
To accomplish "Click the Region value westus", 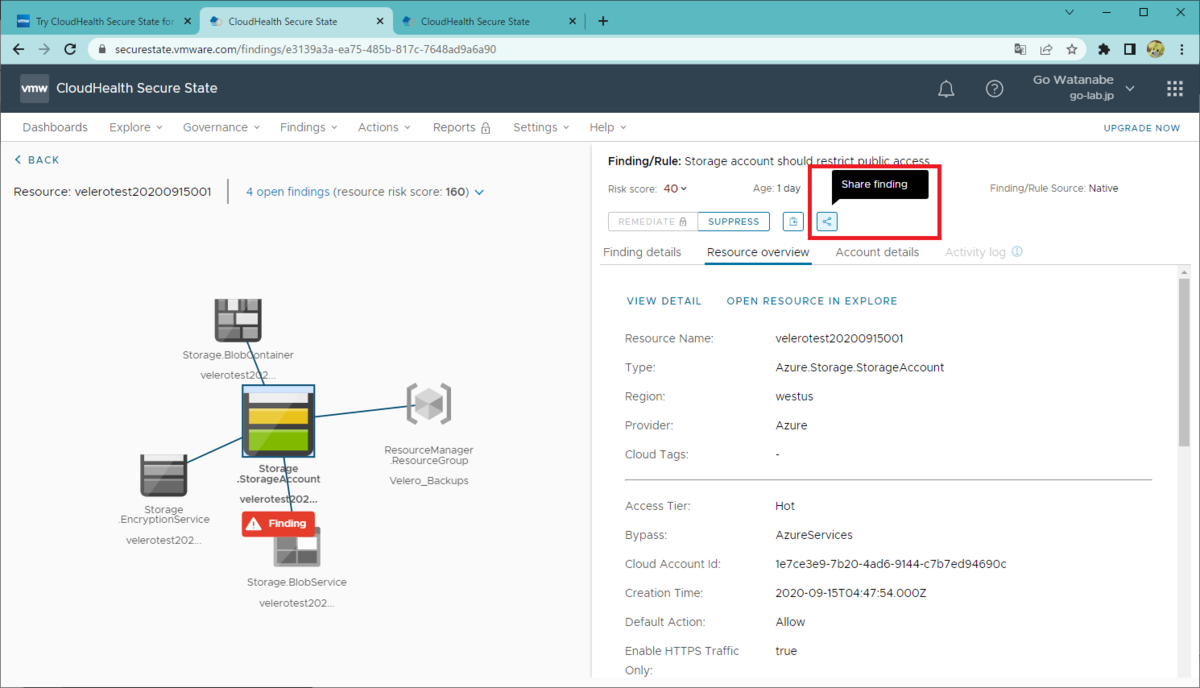I will 794,396.
